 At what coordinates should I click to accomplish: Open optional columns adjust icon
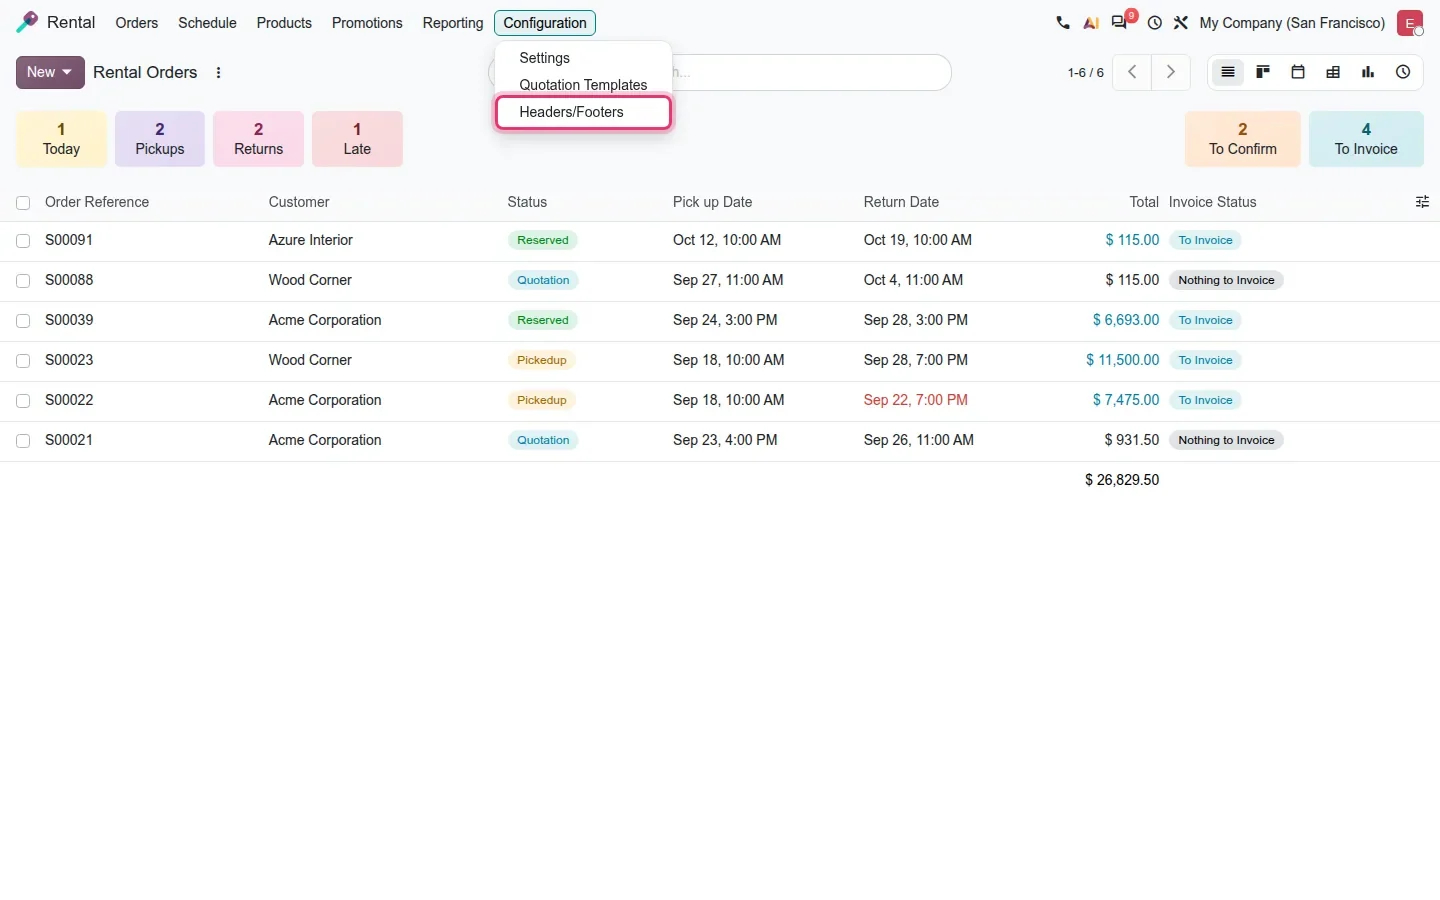pyautogui.click(x=1422, y=202)
